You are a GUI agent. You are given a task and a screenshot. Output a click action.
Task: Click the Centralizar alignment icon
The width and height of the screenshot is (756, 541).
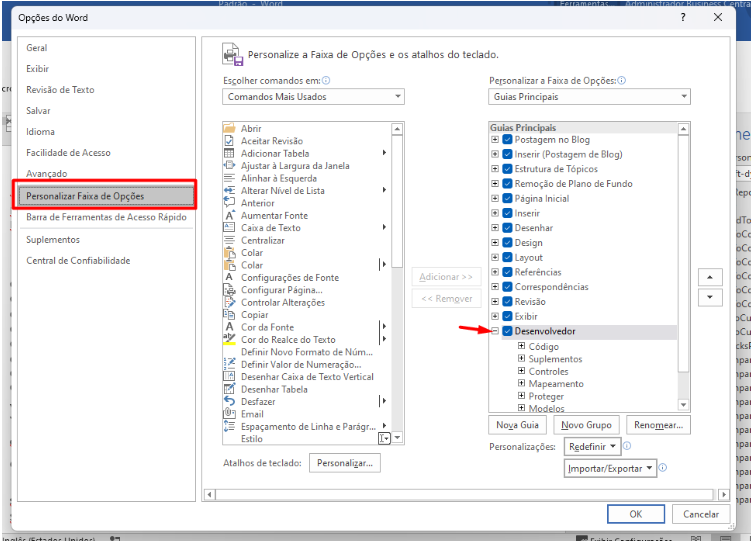pos(230,240)
